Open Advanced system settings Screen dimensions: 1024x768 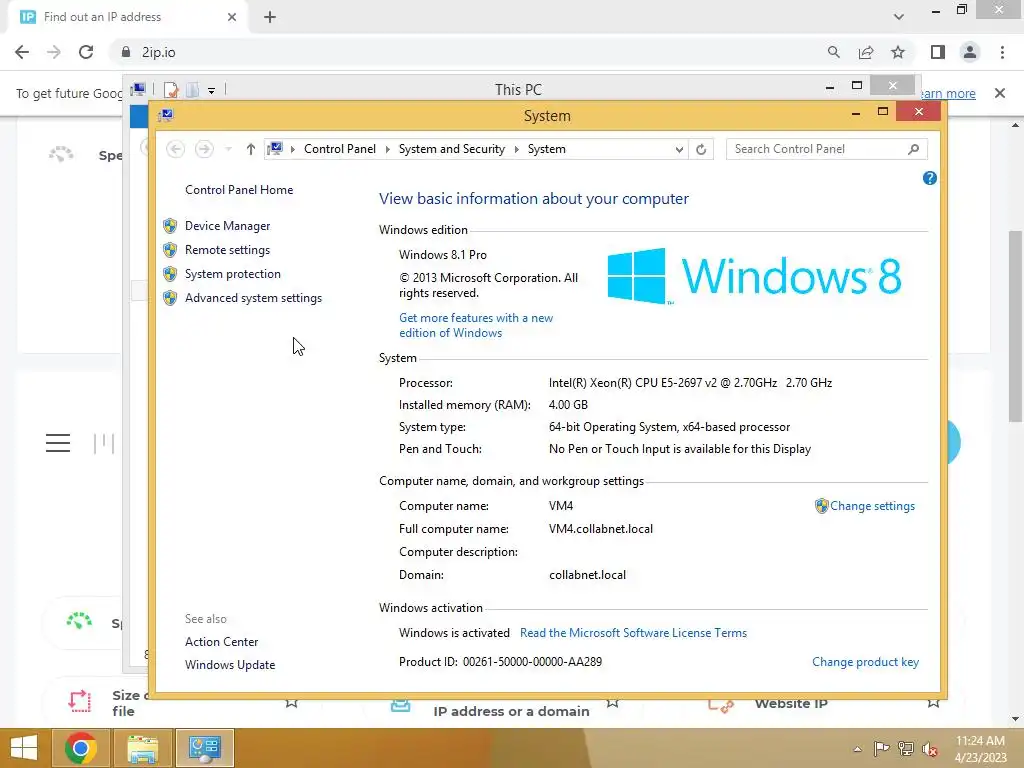[x=253, y=298]
